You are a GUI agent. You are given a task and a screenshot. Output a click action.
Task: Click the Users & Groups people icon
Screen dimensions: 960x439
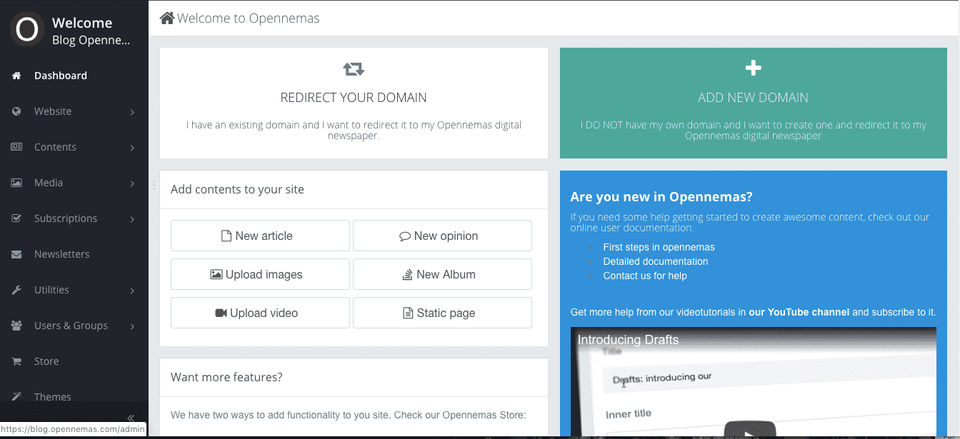[x=16, y=326]
